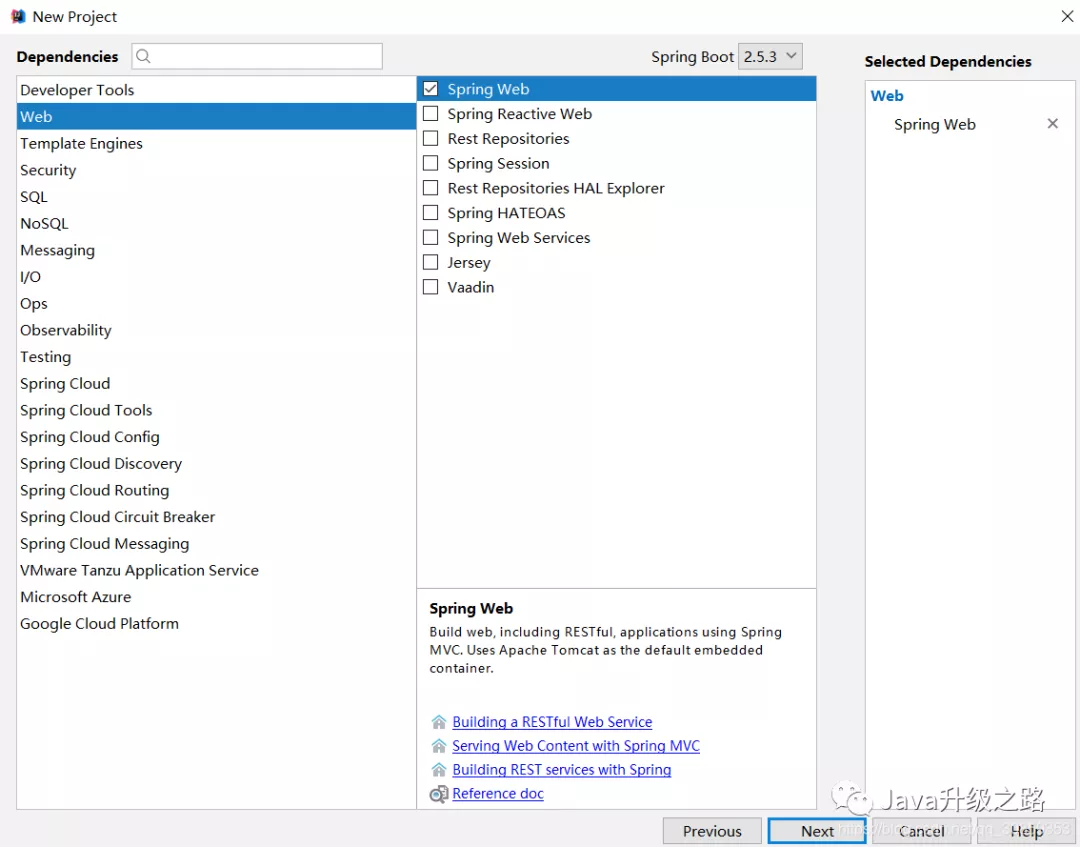Image resolution: width=1080 pixels, height=847 pixels.
Task: Check the Spring HATEOAS option
Action: pos(430,213)
